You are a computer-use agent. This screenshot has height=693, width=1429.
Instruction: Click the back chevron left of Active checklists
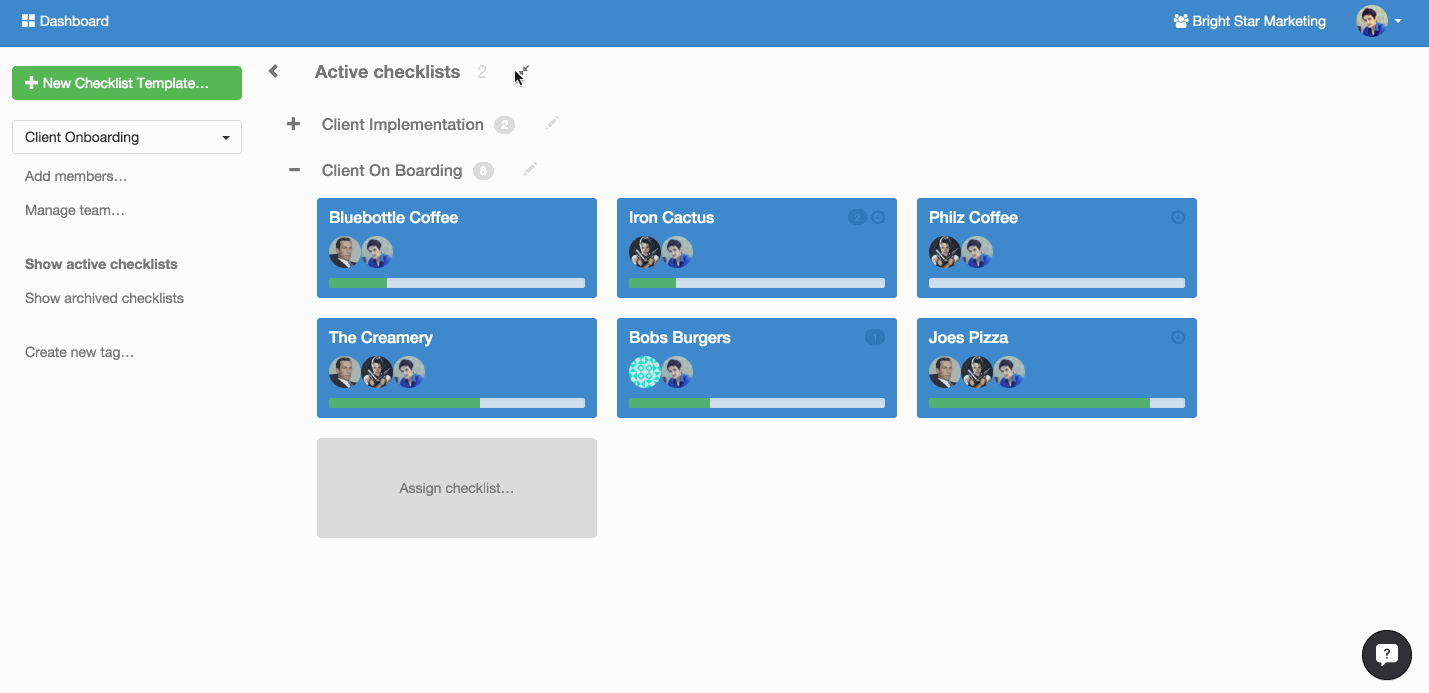pyautogui.click(x=272, y=71)
